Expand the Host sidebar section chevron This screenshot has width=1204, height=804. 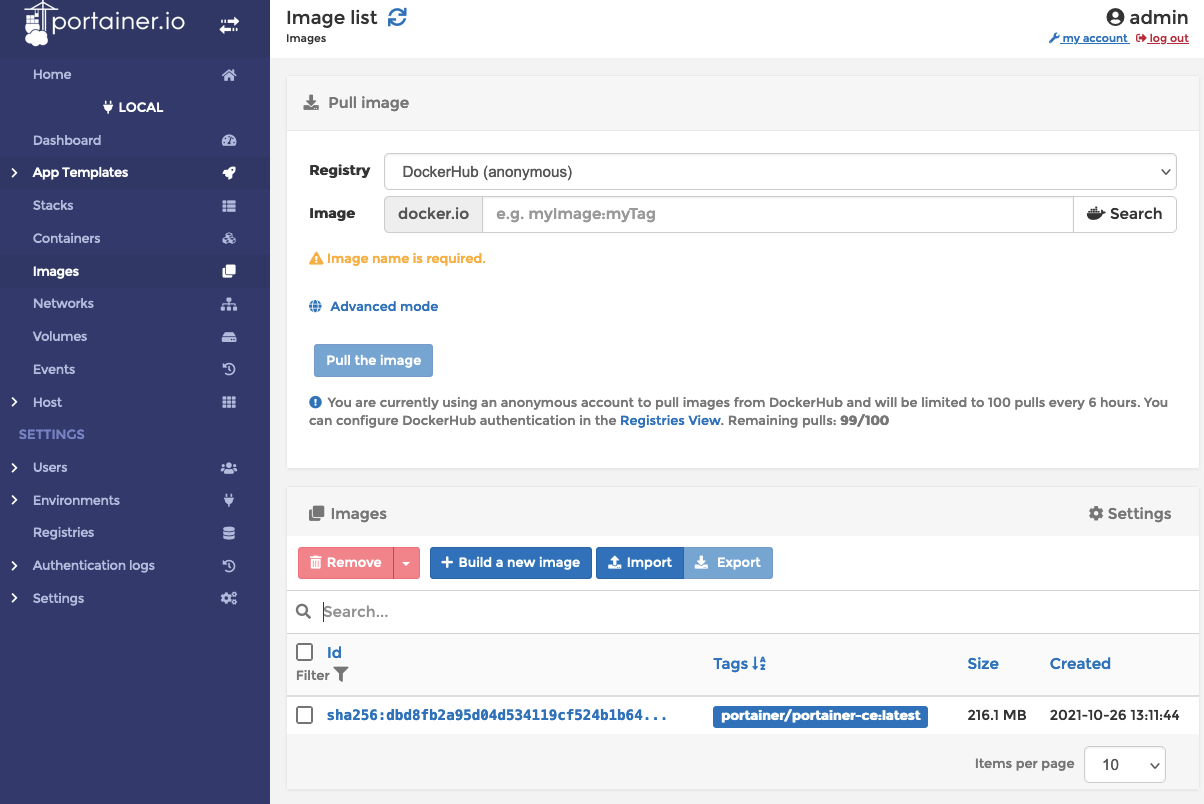15,403
